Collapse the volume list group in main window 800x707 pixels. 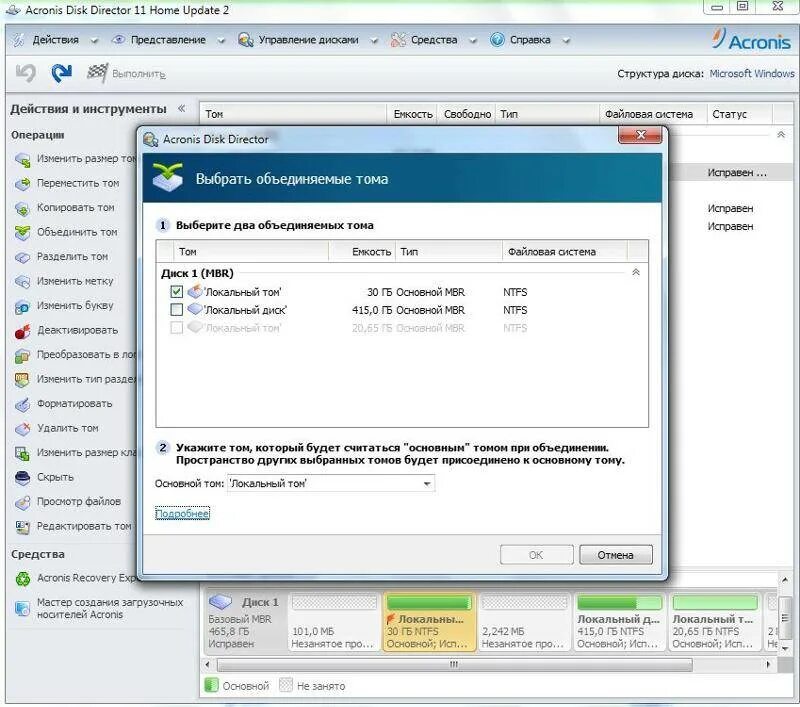(781, 135)
